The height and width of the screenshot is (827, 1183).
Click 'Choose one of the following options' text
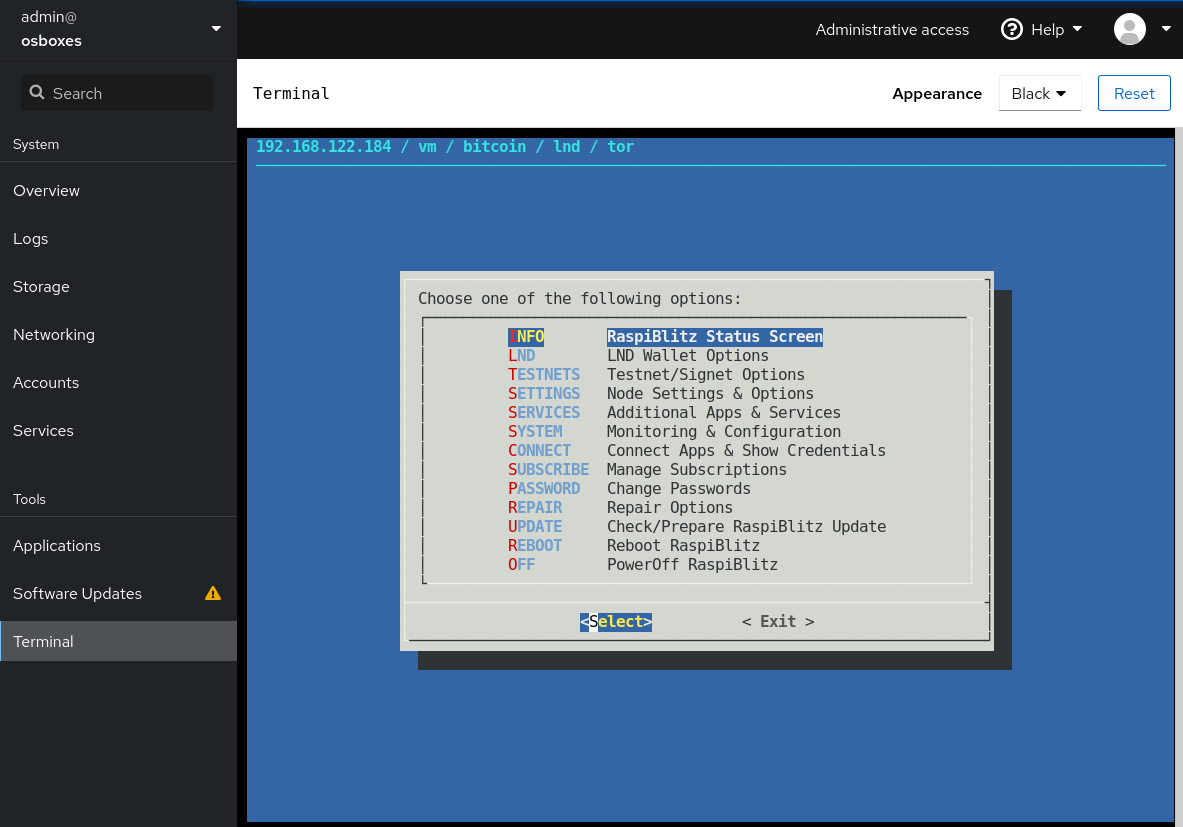click(579, 298)
